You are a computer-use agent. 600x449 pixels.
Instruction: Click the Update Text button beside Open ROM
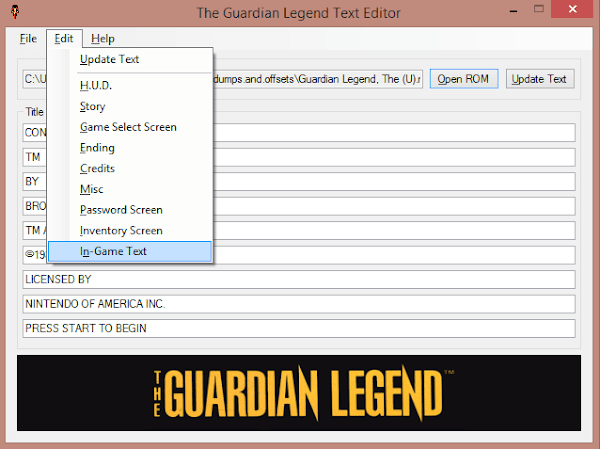(540, 79)
